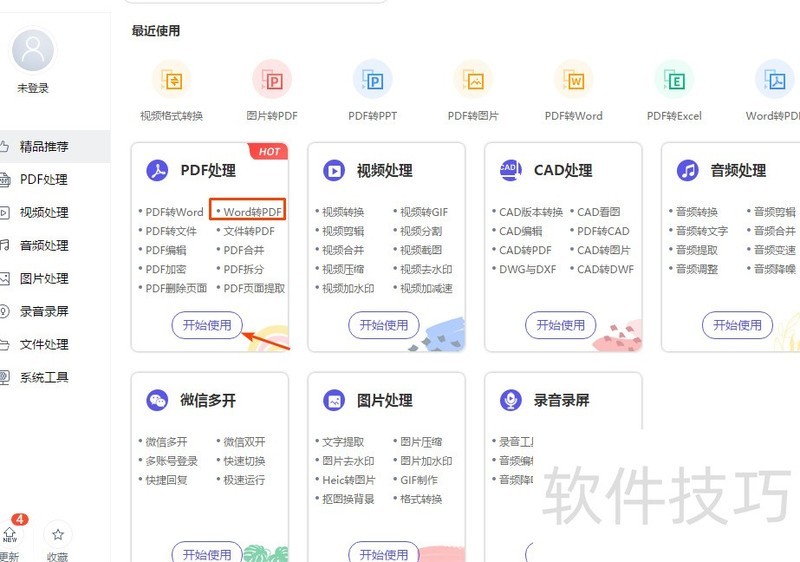
Task: Select 音频处理 in the sidebar
Action: pos(44,245)
